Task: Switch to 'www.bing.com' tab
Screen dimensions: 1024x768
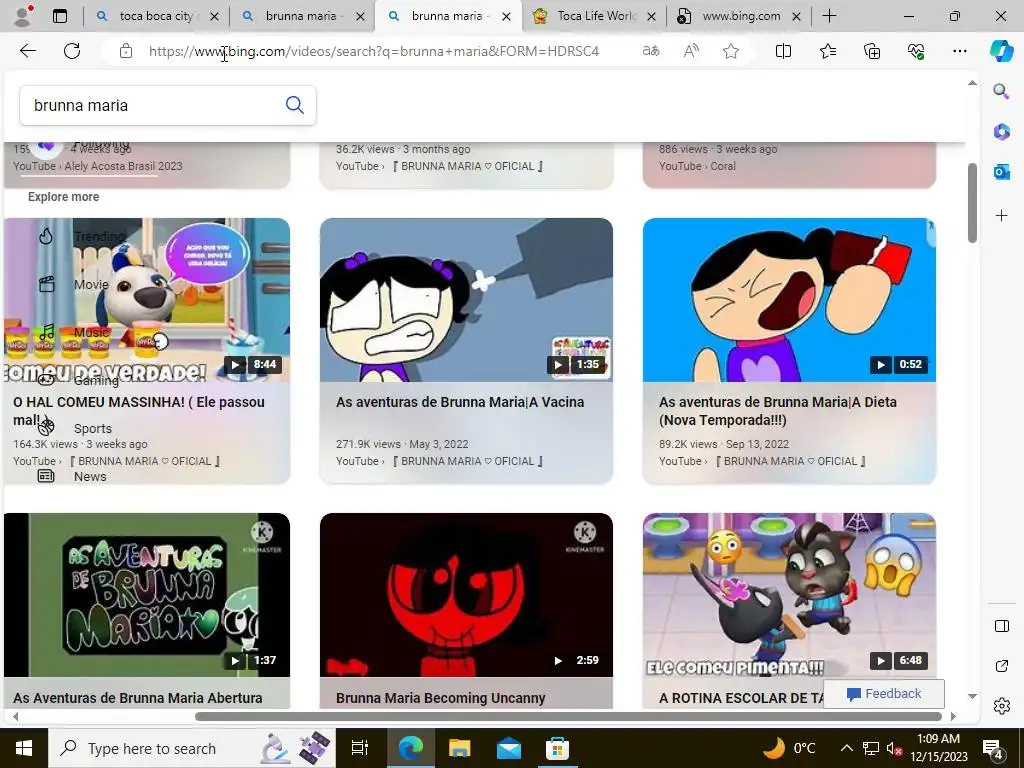Action: click(x=739, y=16)
